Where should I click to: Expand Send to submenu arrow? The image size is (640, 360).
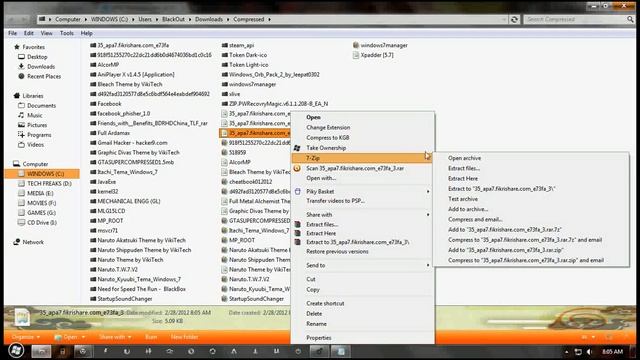click(428, 265)
